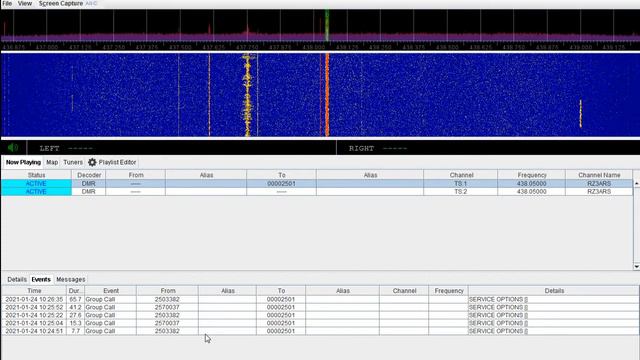
Task: Click the scroll up arrow of channel table
Action: [636, 183]
